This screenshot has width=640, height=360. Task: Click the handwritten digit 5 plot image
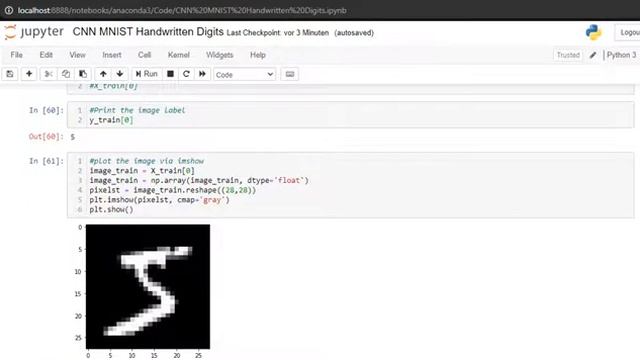(x=148, y=287)
